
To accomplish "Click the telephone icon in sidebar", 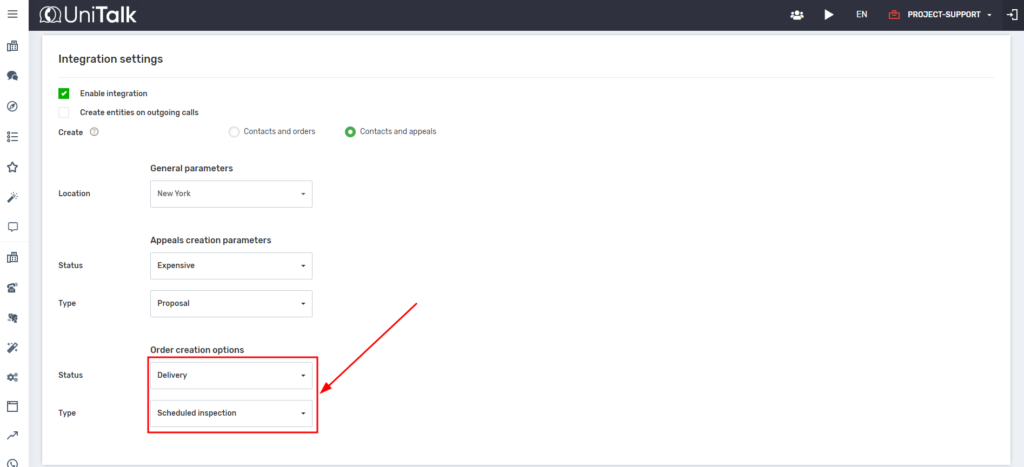I will 13,288.
